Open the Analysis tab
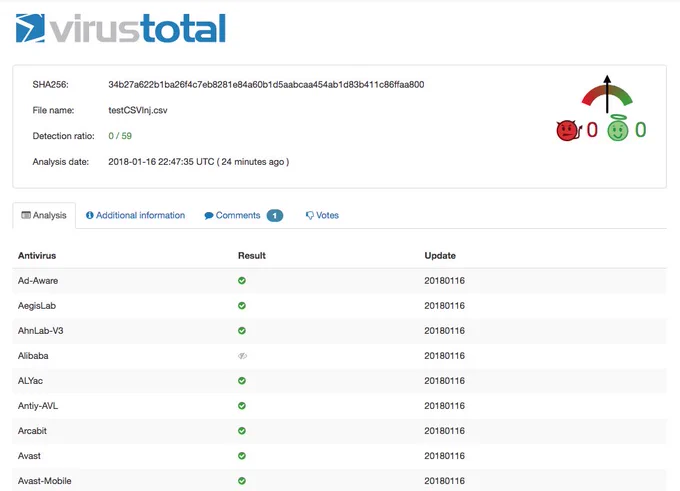This screenshot has width=680, height=491. (44, 215)
